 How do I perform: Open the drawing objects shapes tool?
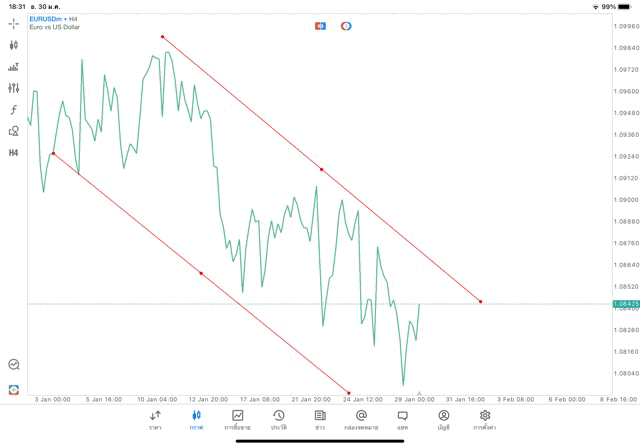14,131
